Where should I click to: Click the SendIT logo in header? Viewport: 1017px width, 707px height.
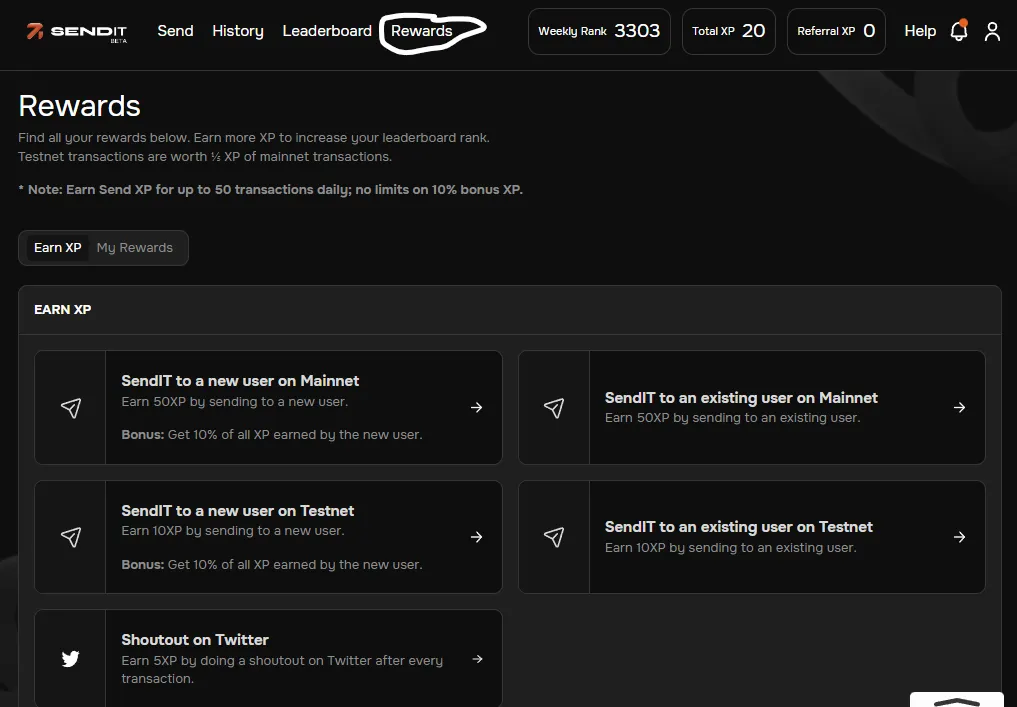(x=77, y=32)
